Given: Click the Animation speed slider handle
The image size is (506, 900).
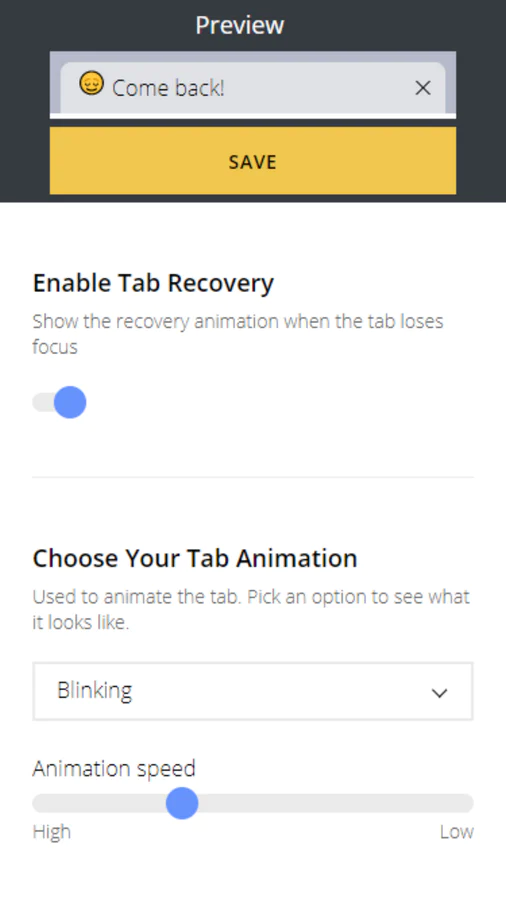Looking at the screenshot, I should tap(182, 803).
